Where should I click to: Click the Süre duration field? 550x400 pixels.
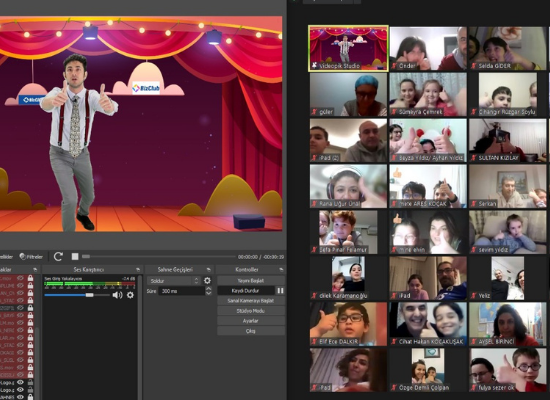click(x=181, y=291)
